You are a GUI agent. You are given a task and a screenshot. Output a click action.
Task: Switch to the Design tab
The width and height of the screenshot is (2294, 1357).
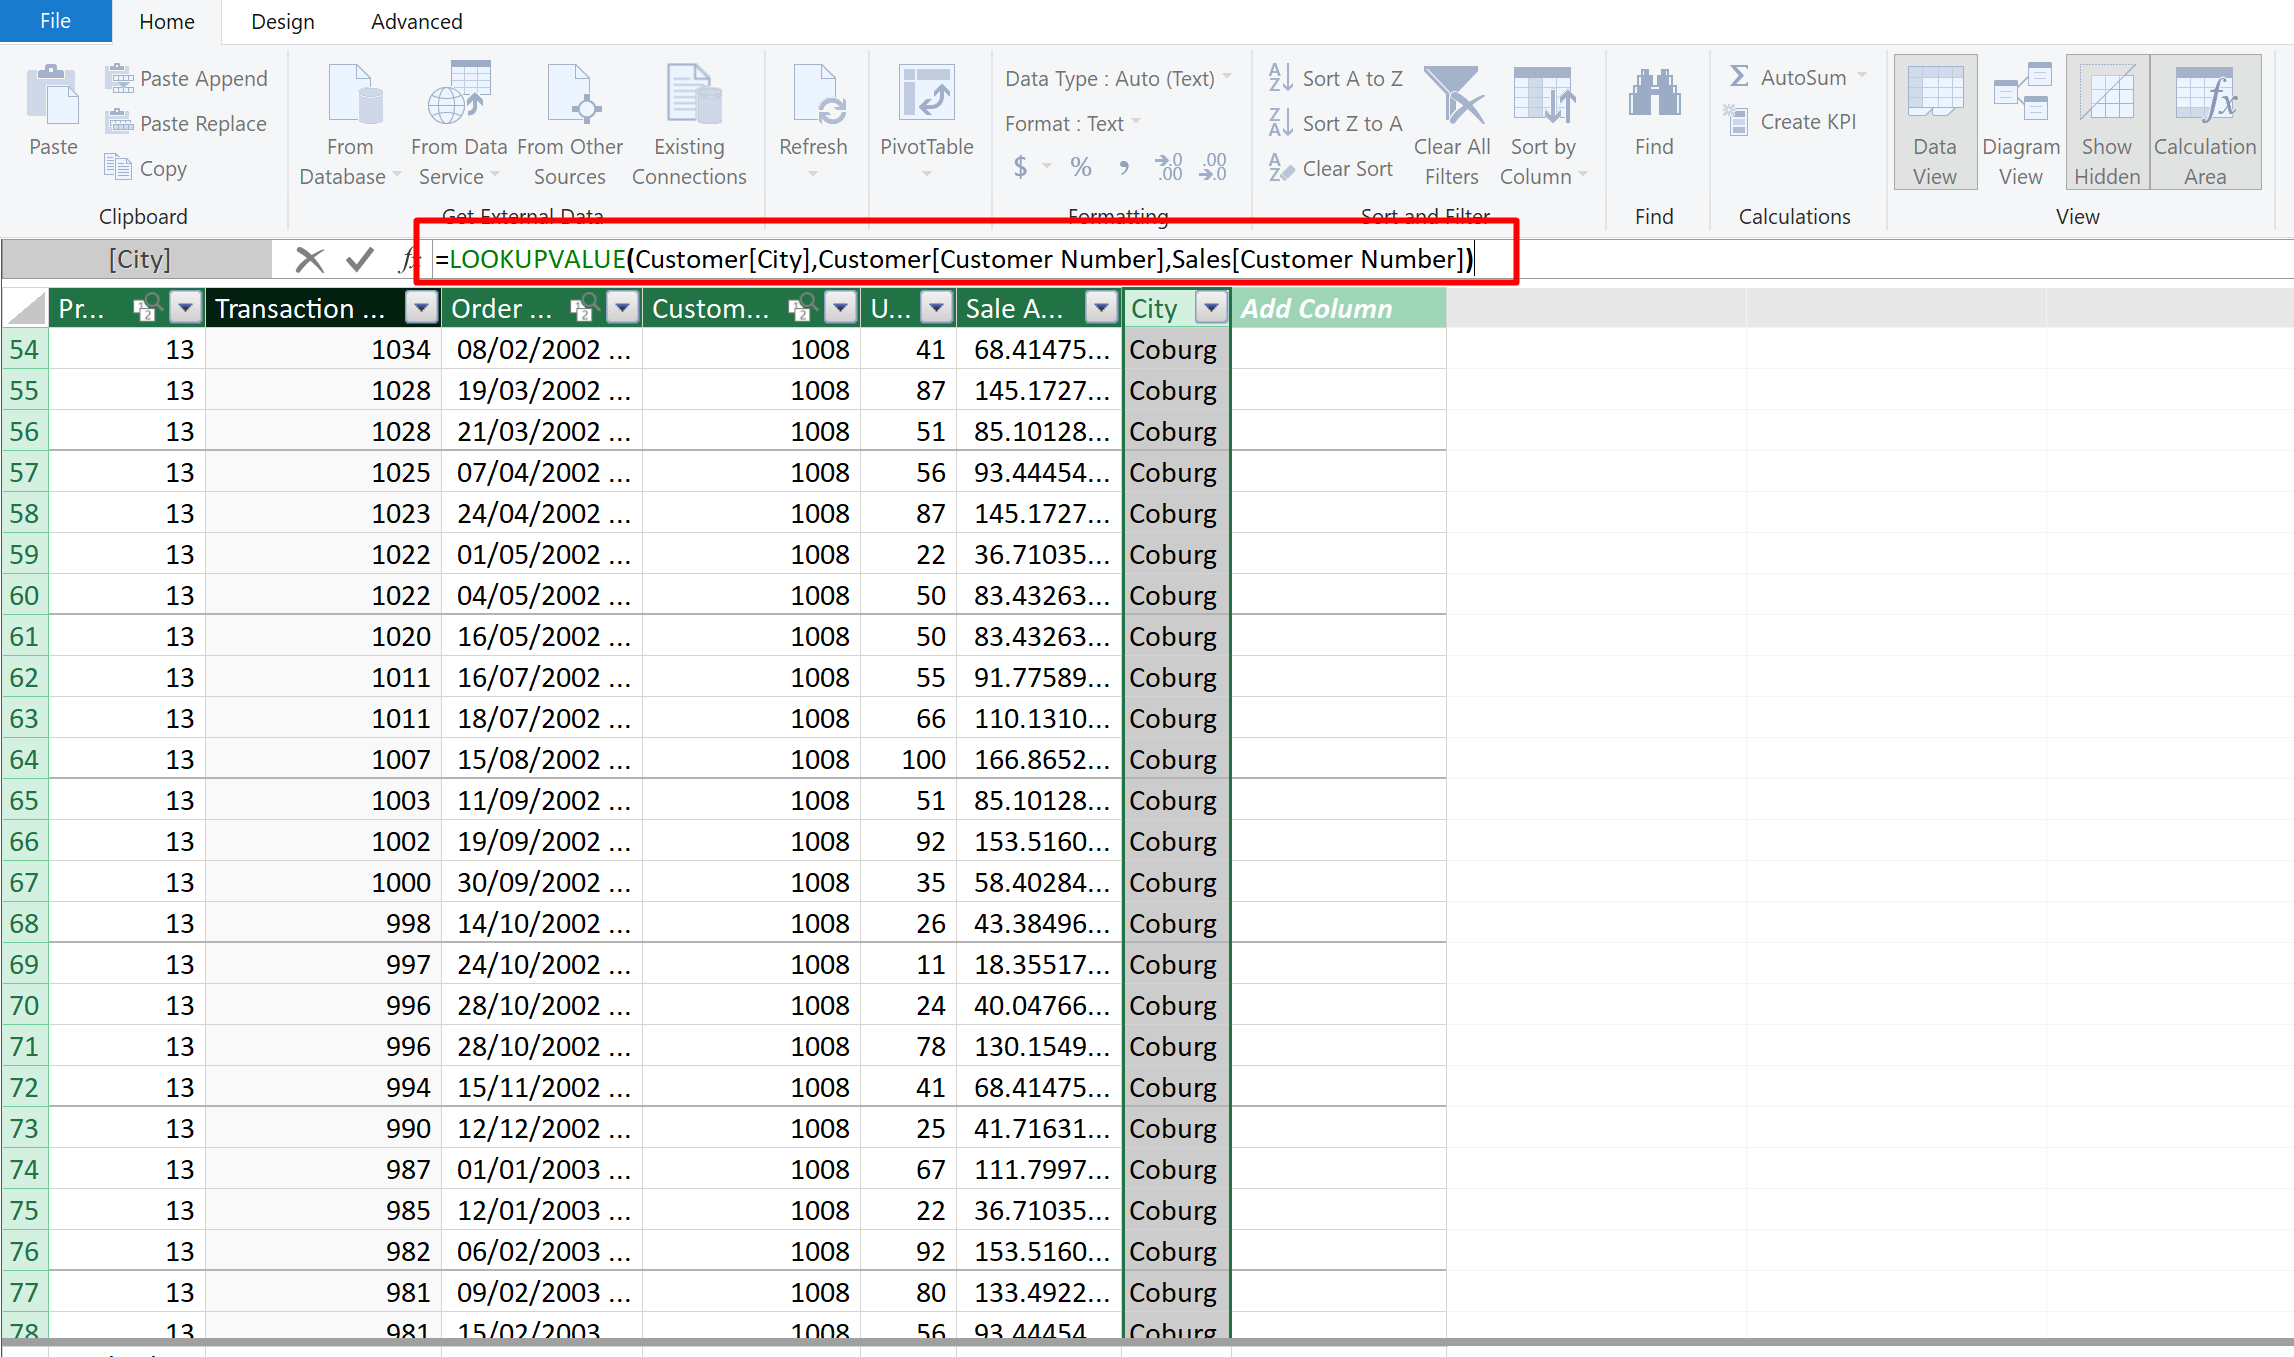[282, 21]
